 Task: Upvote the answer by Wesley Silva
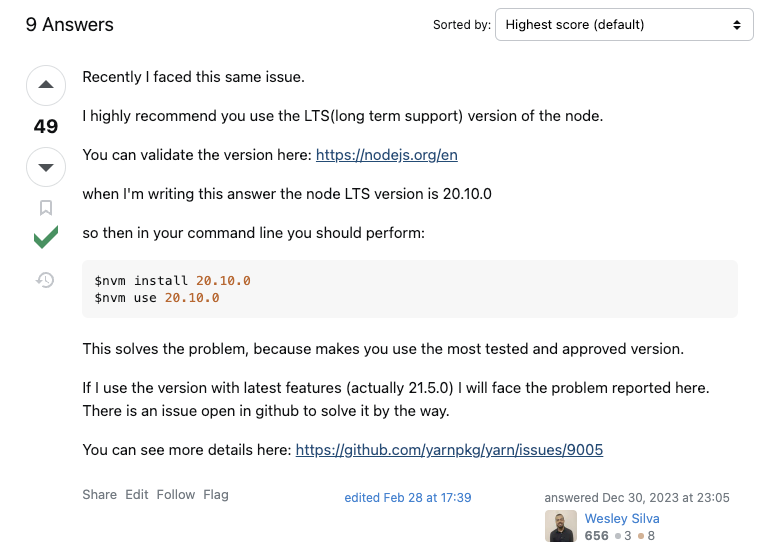(46, 85)
